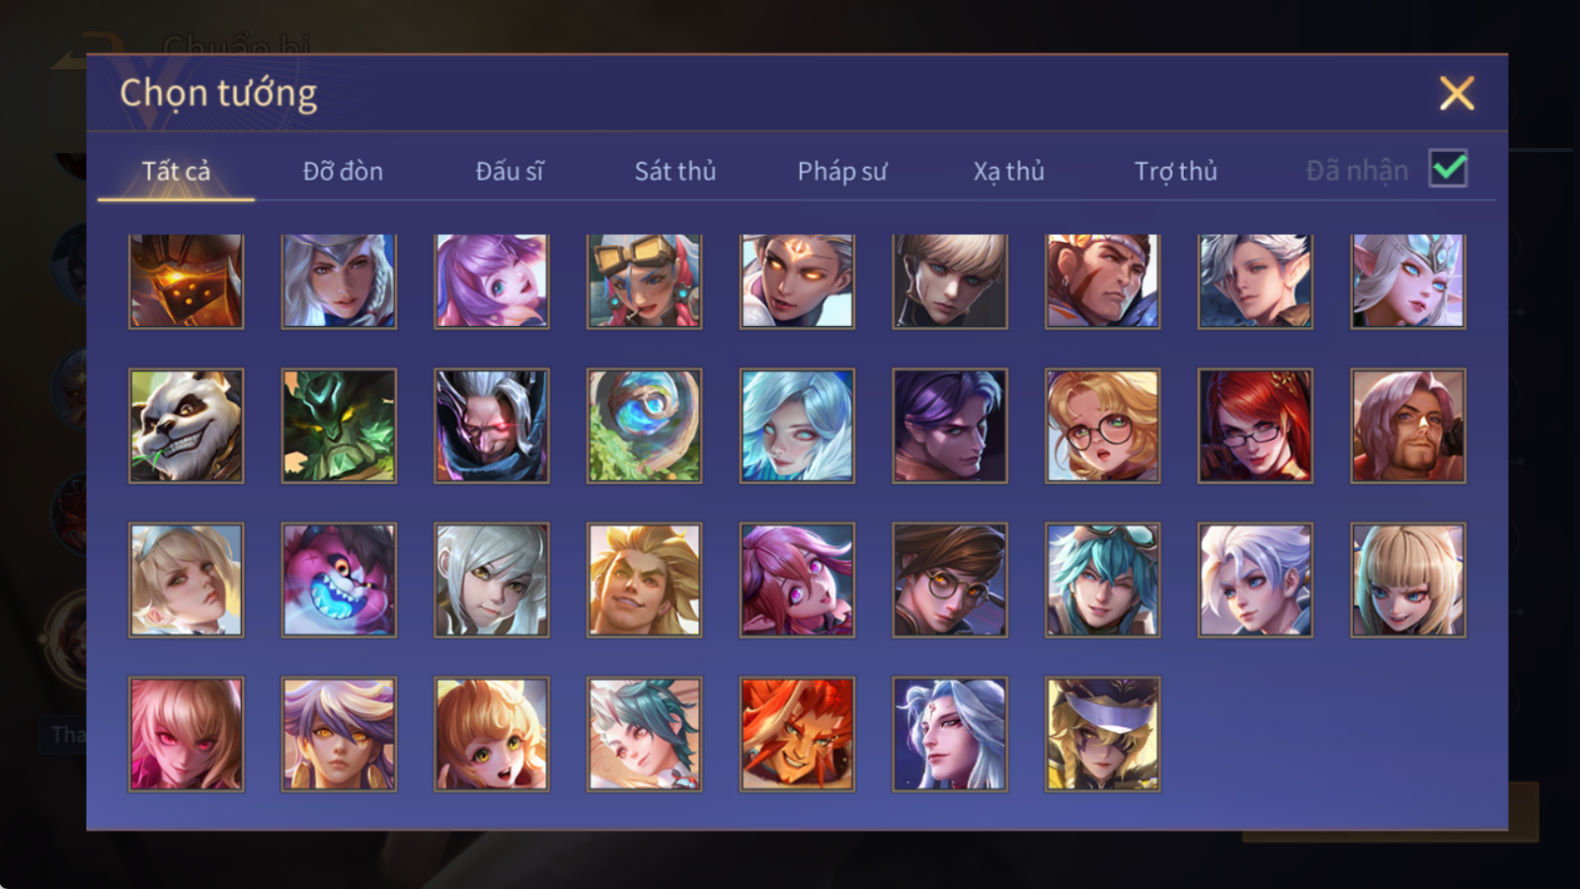Choose the blonde girl with round glasses
Viewport: 1580px width, 889px height.
point(1102,426)
